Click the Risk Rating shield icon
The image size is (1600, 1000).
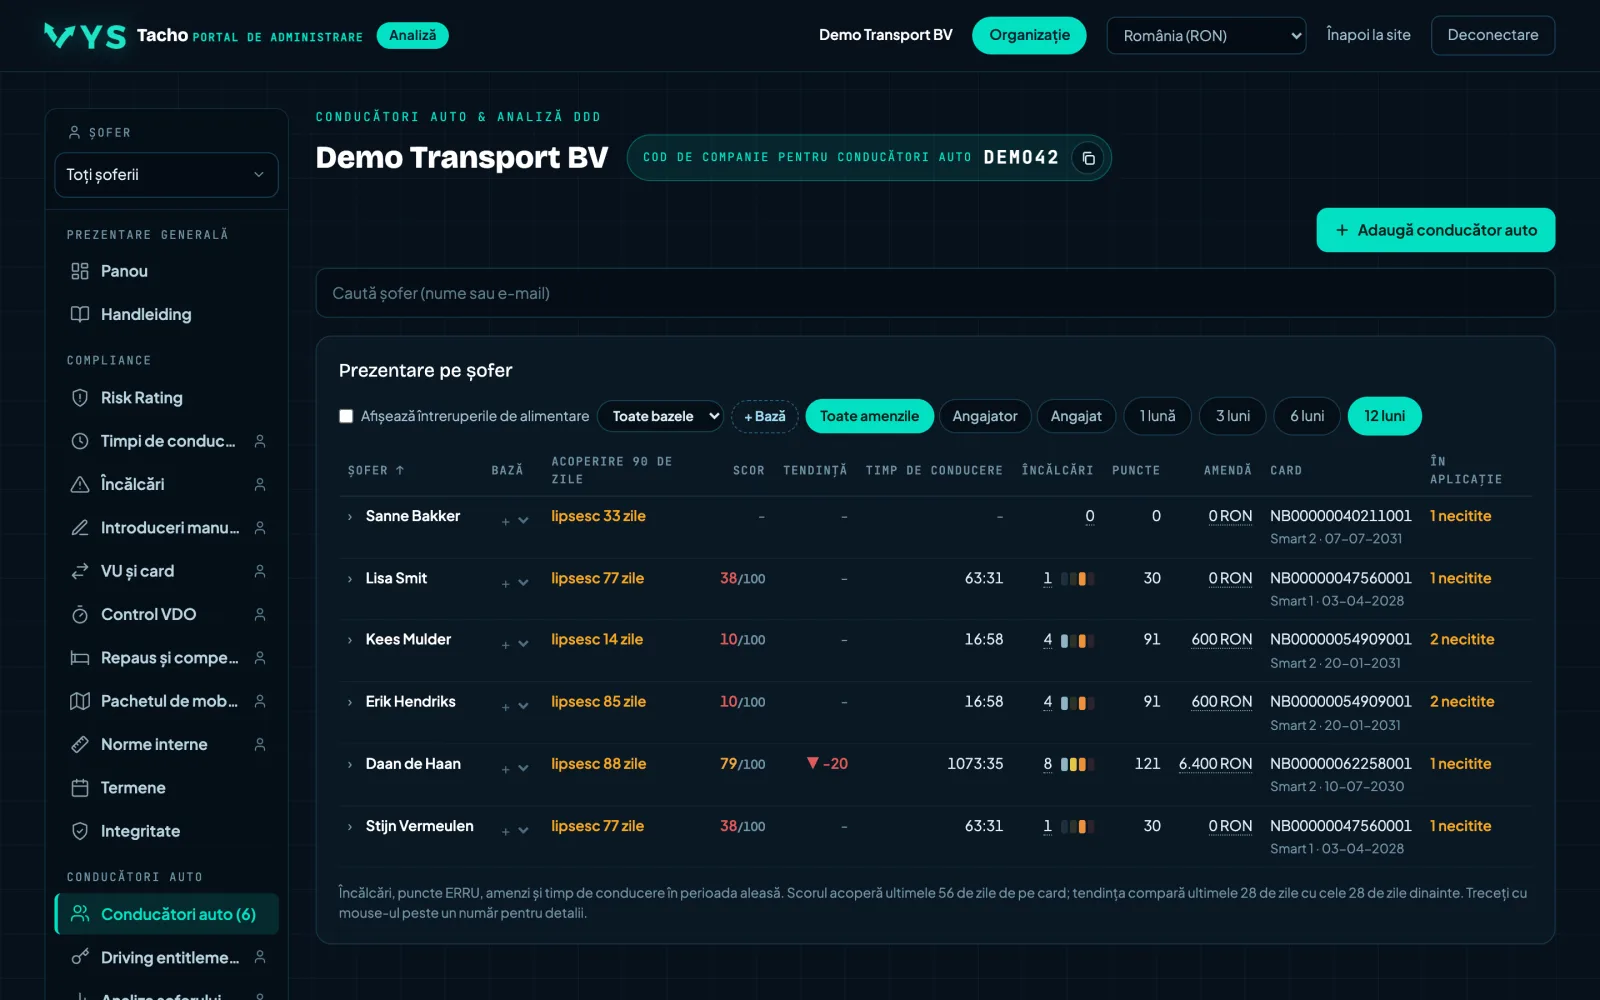[x=80, y=398]
